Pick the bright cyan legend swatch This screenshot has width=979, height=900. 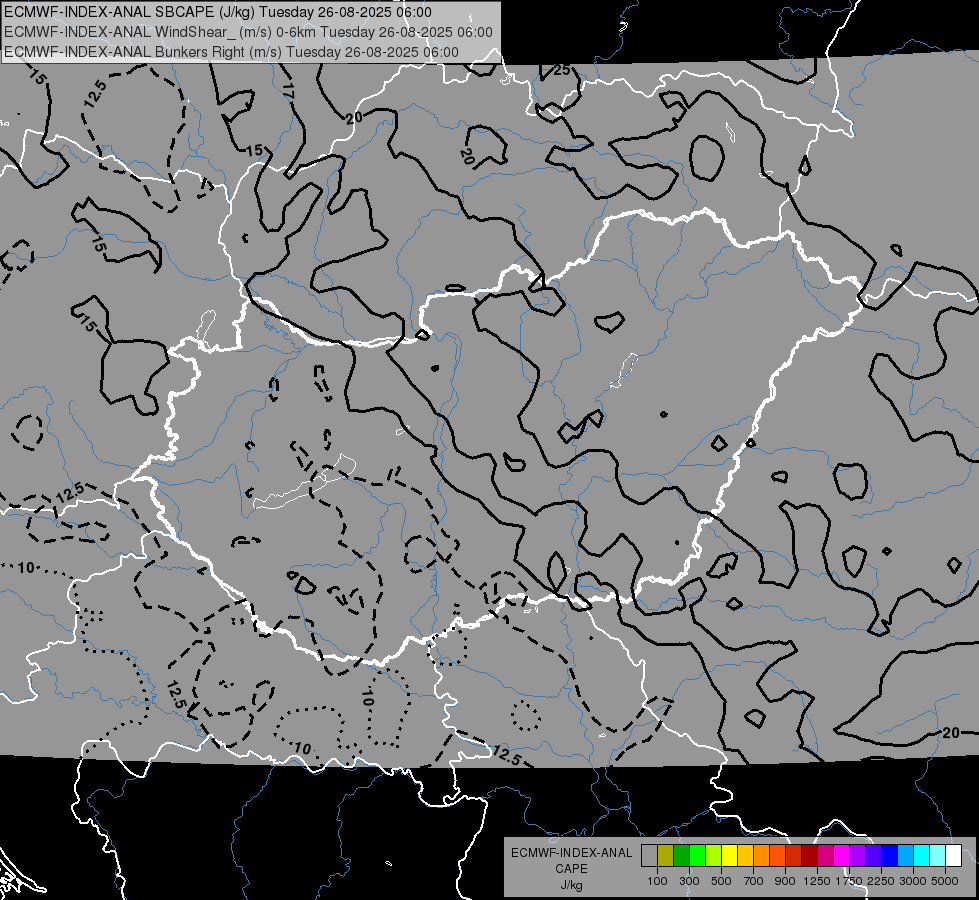[x=922, y=855]
